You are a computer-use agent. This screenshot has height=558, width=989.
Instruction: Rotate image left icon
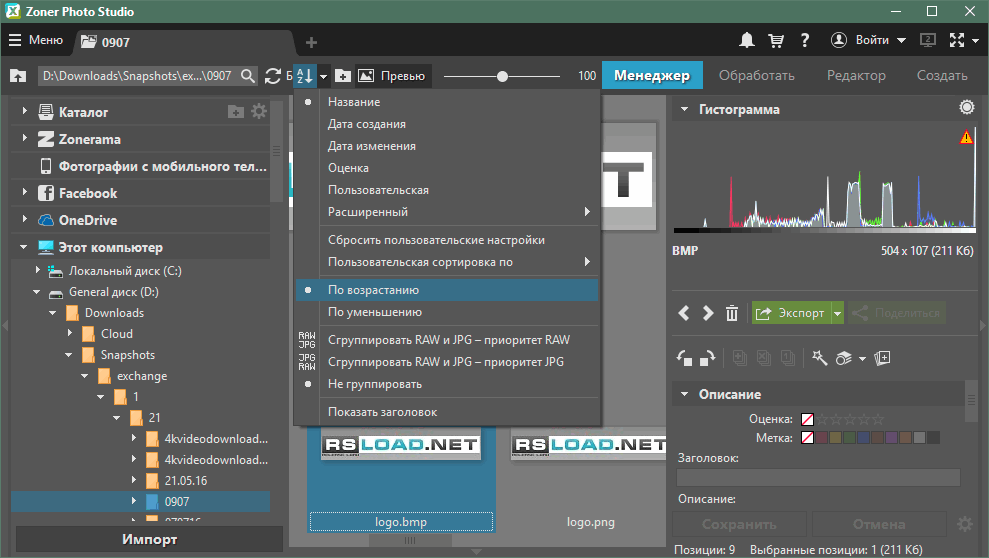pos(684,358)
